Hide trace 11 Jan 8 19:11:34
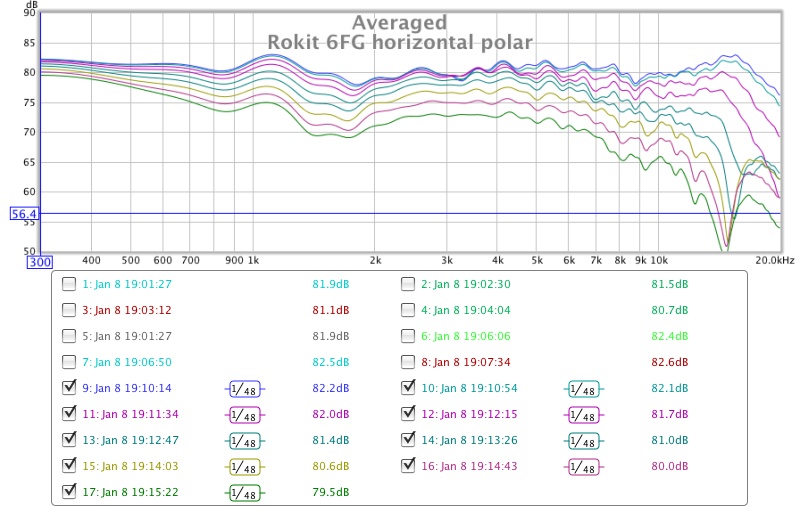This screenshot has width=800, height=507. 69,414
